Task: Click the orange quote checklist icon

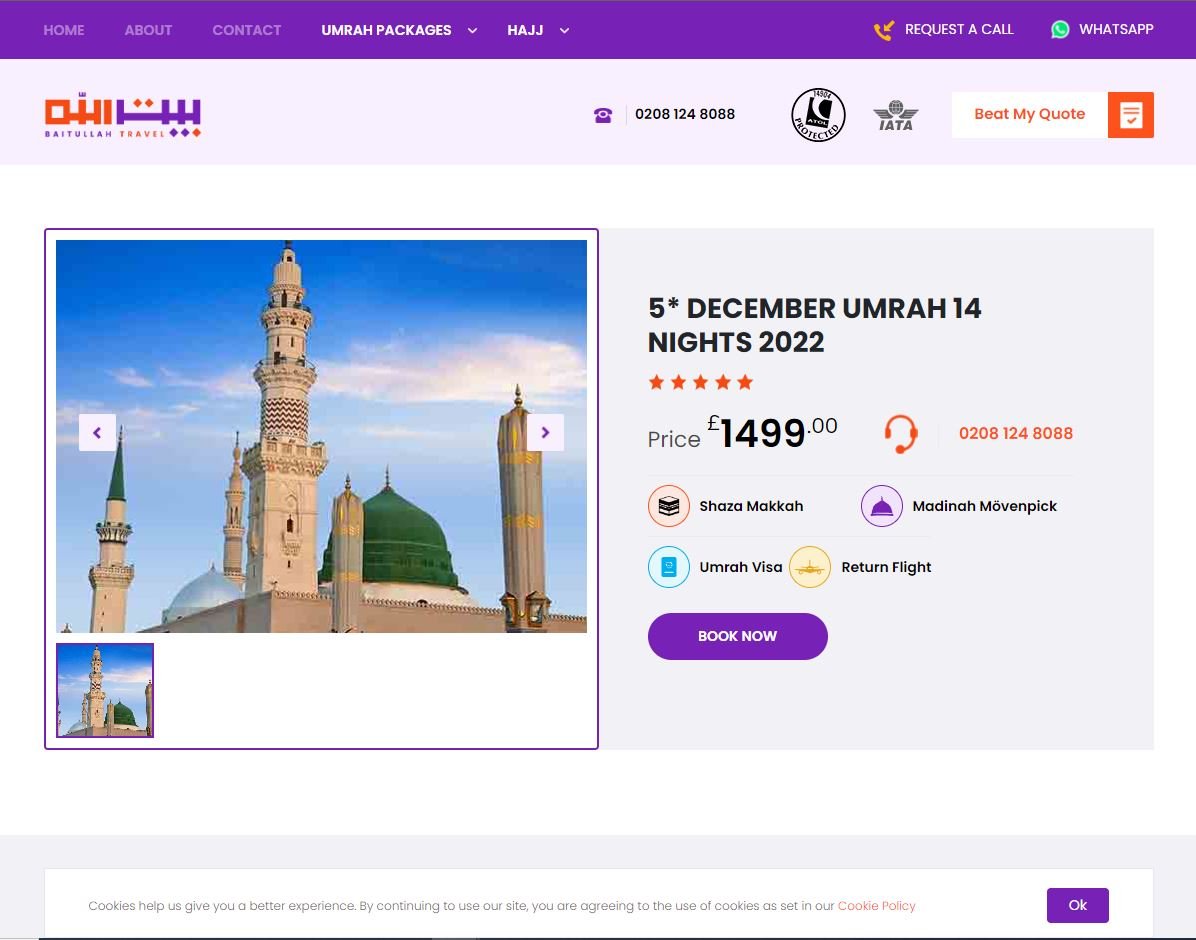Action: point(1130,115)
